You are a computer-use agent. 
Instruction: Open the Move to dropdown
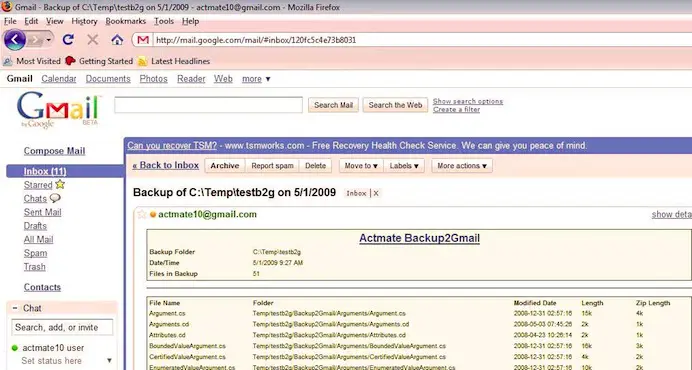tap(361, 166)
